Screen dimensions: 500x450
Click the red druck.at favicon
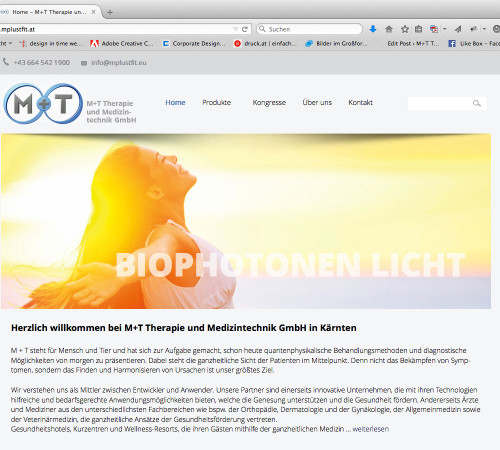click(237, 44)
